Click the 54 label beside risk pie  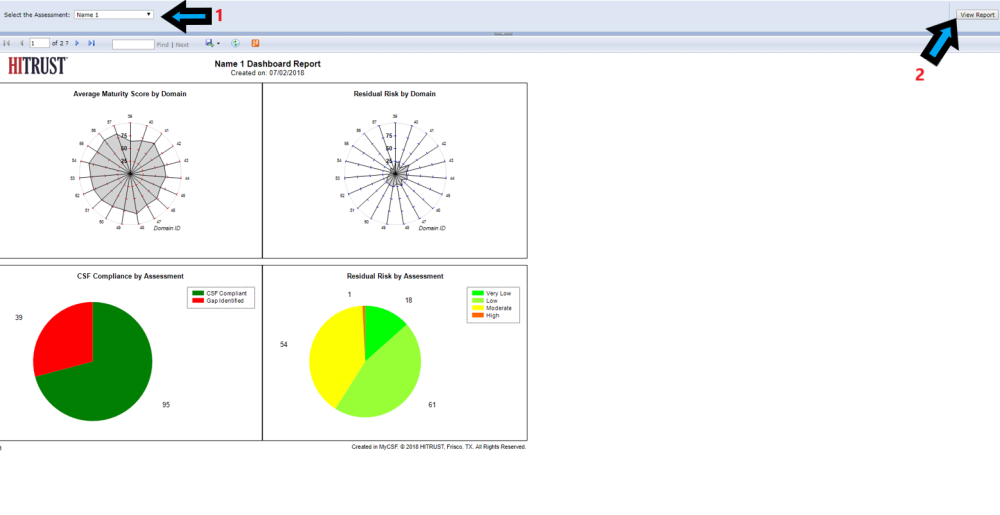coord(284,344)
